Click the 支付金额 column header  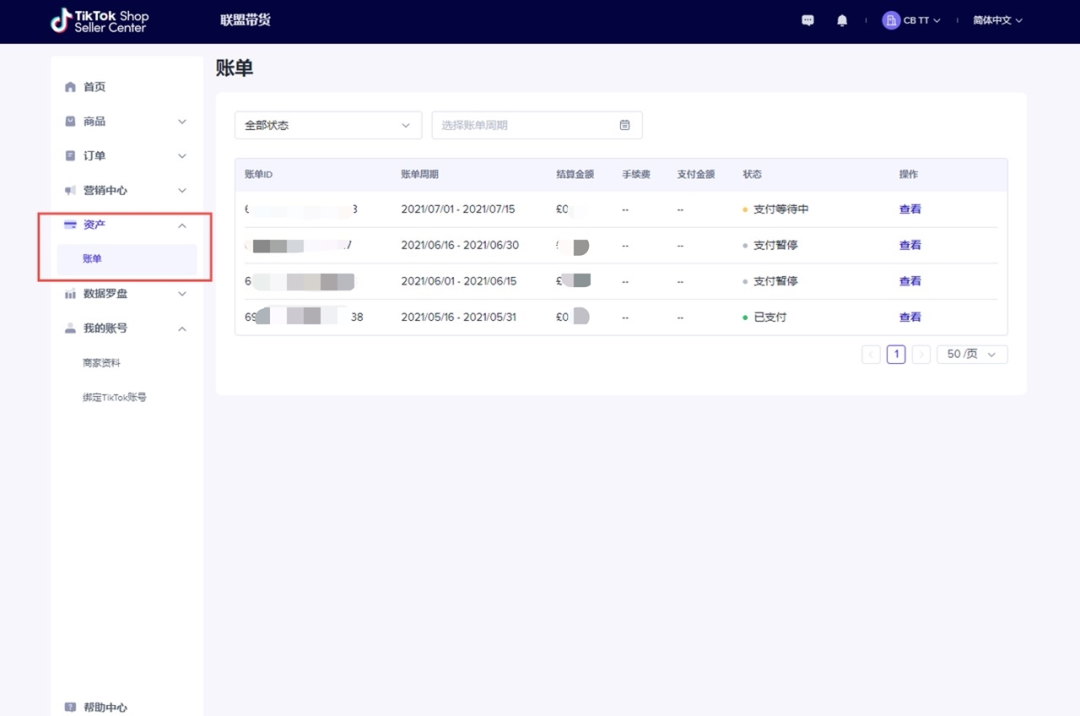(696, 174)
